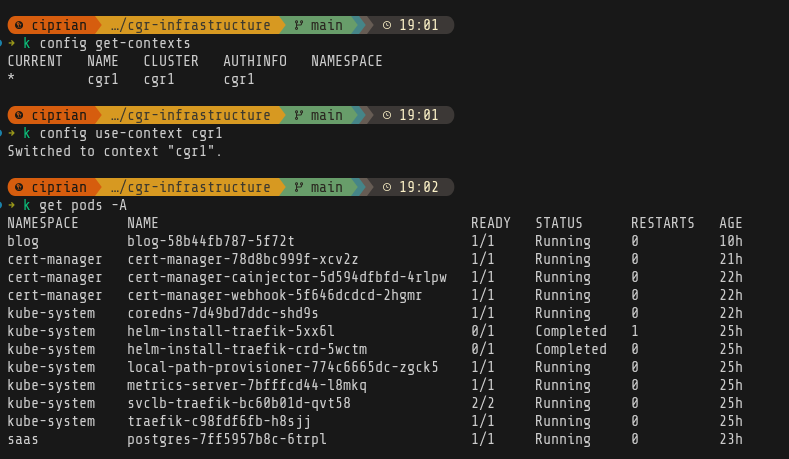Click the cgr1 value under AUTHINFO
Image resolution: width=789 pixels, height=459 pixels.
pyautogui.click(x=239, y=80)
